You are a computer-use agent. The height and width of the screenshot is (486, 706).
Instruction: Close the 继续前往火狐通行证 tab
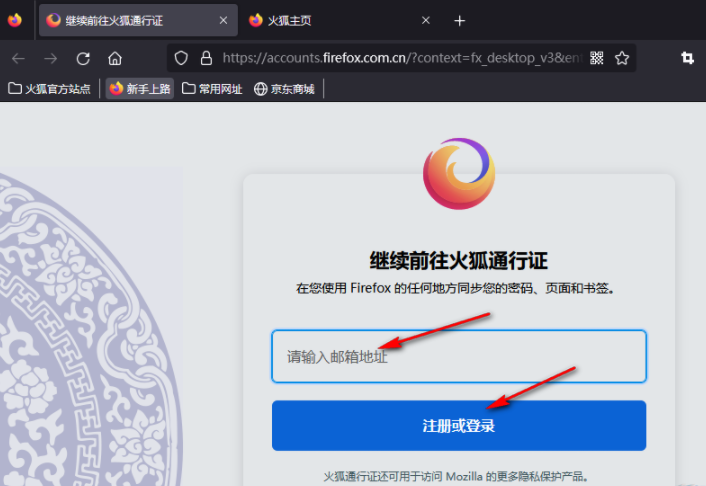pyautogui.click(x=223, y=20)
